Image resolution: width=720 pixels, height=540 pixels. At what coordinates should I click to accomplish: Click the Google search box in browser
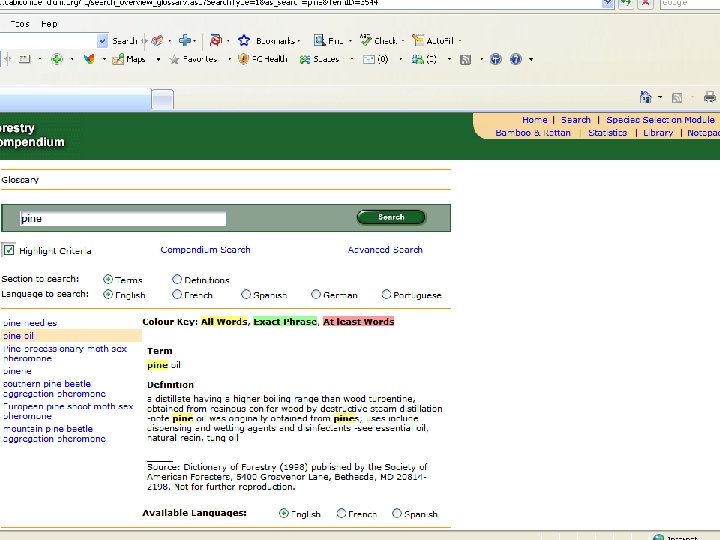[x=689, y=3]
